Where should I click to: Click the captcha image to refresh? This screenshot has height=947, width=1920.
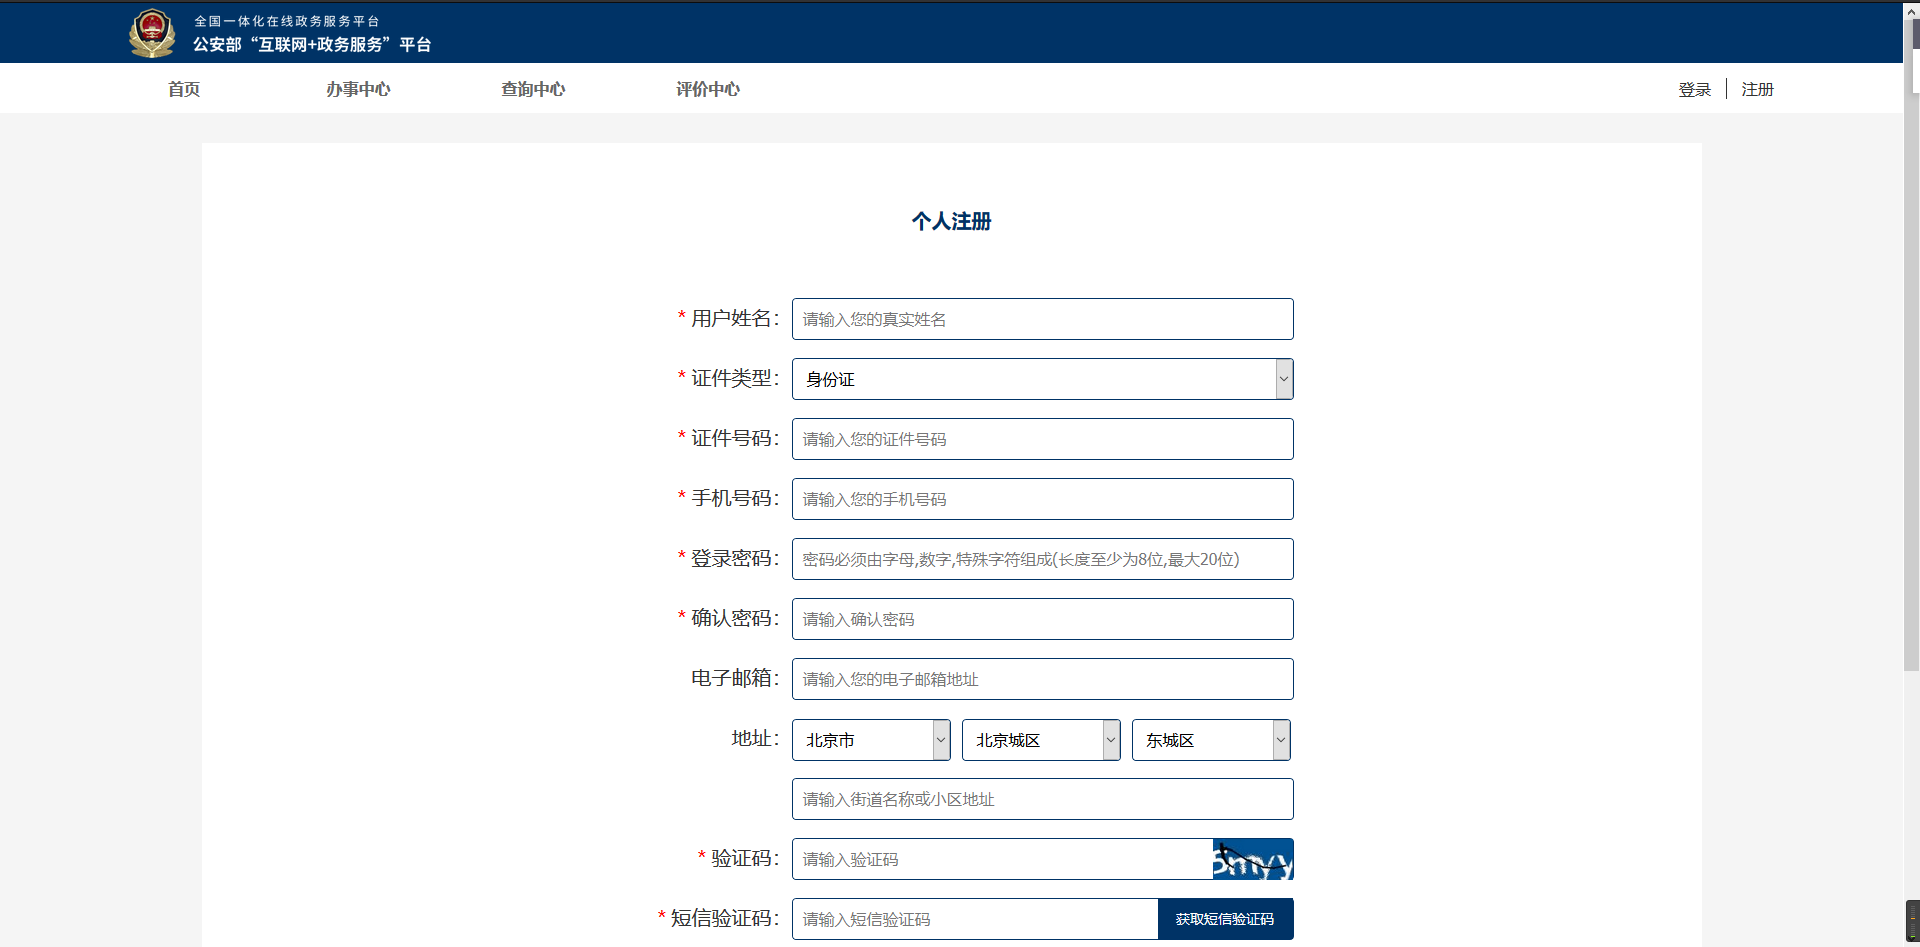[x=1253, y=859]
